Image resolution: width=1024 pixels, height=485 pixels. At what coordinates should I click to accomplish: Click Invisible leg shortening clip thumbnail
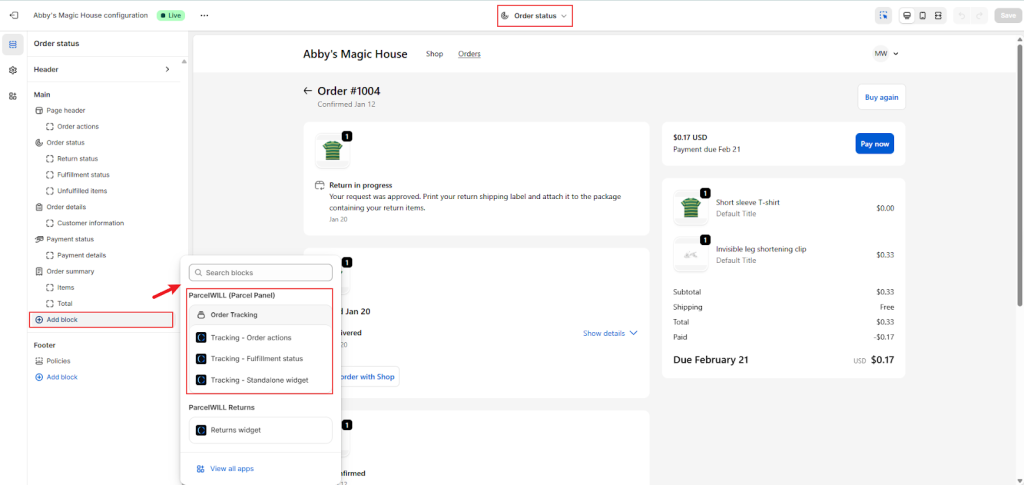click(x=690, y=255)
